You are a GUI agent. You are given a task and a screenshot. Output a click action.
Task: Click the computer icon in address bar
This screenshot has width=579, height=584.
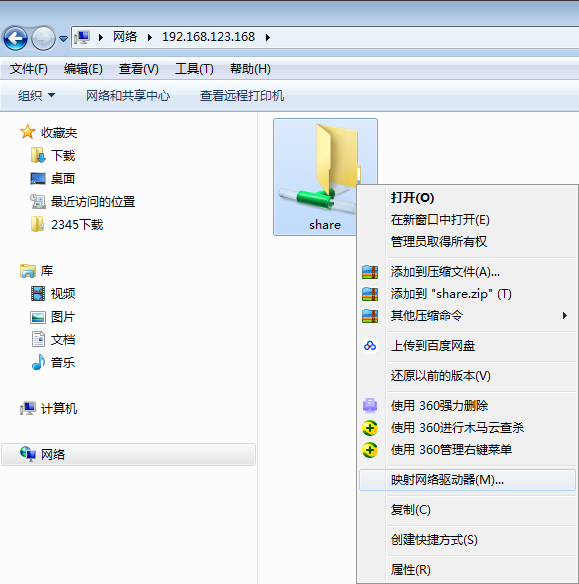82,37
